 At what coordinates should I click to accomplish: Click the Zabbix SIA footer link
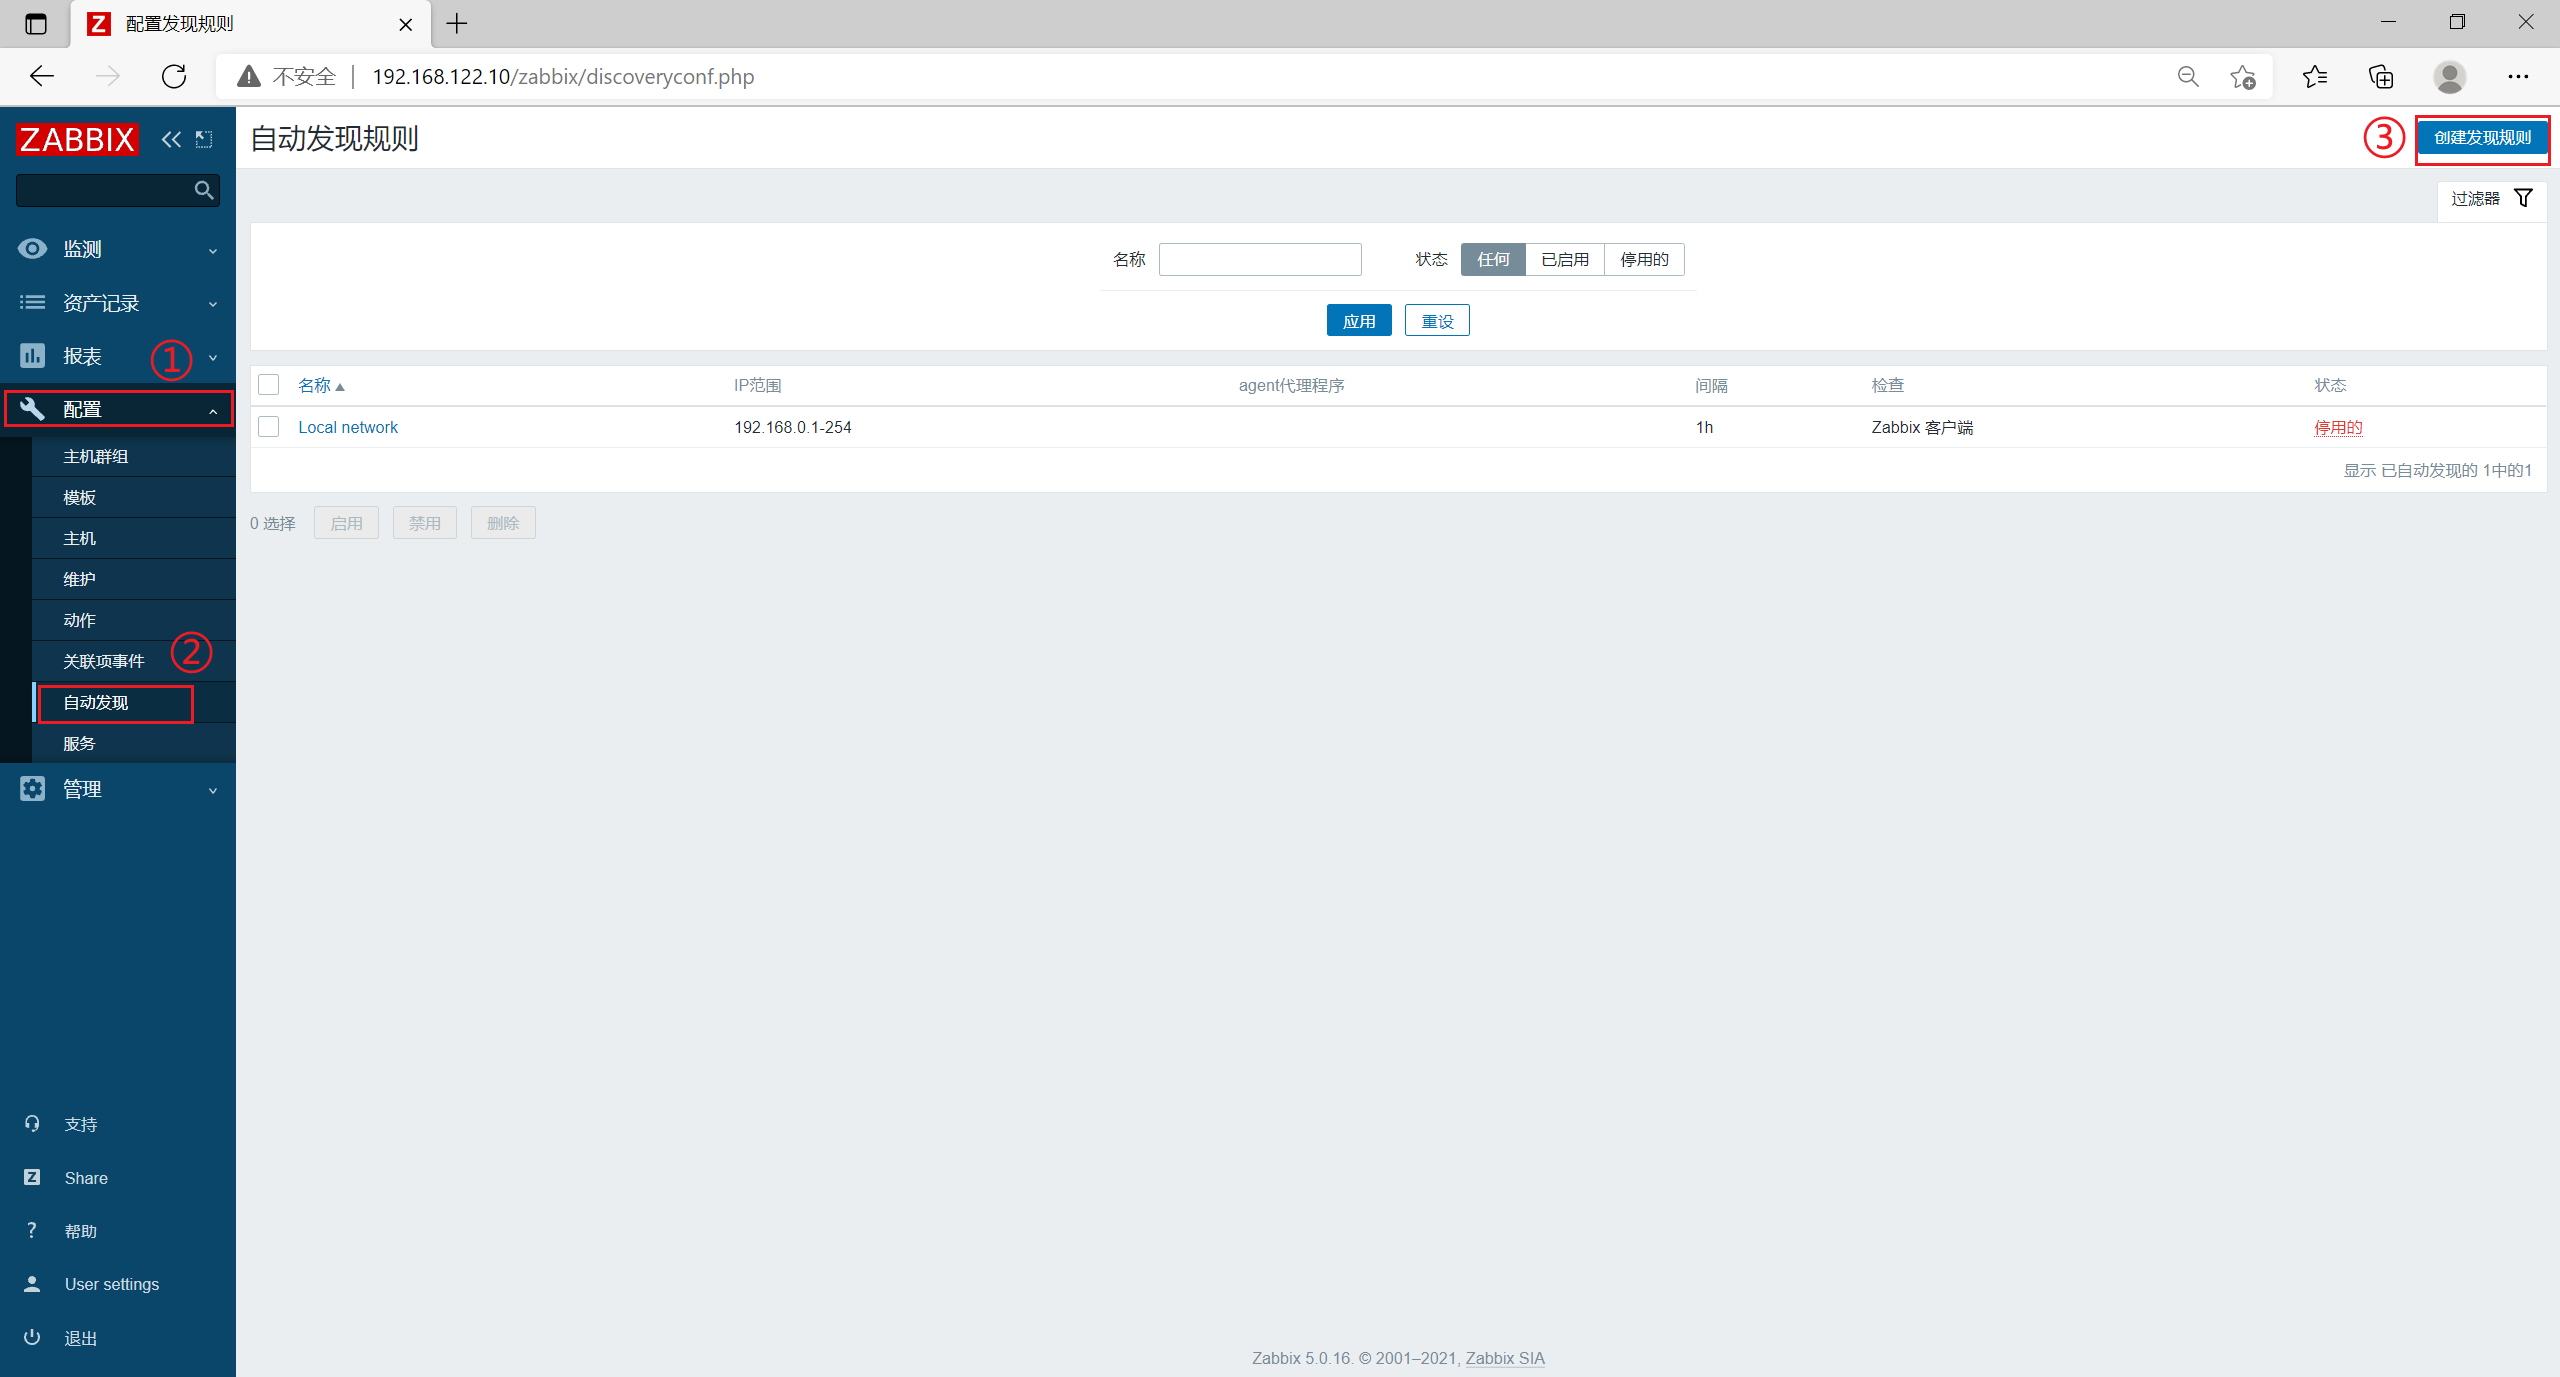coord(1505,1358)
